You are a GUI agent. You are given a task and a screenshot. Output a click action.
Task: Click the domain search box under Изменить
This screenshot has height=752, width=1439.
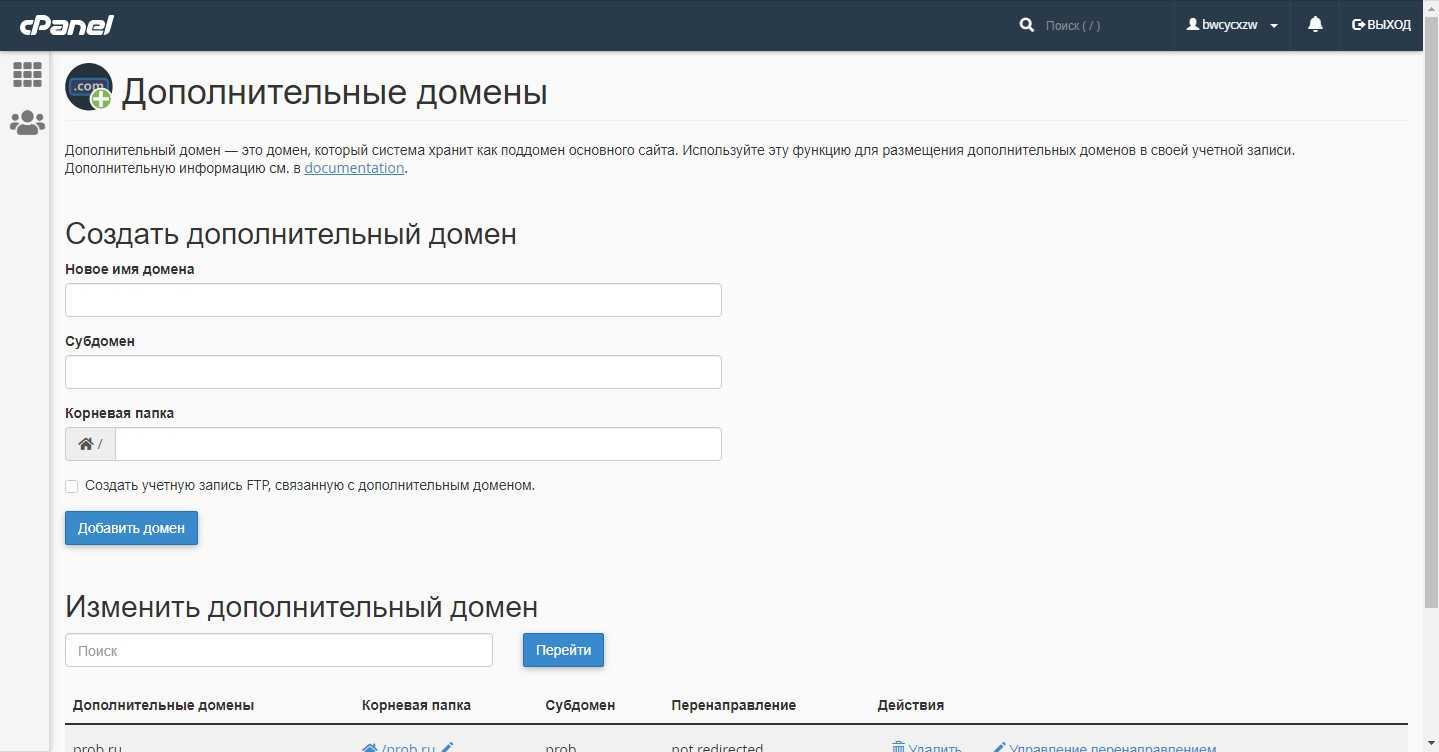pyautogui.click(x=279, y=650)
